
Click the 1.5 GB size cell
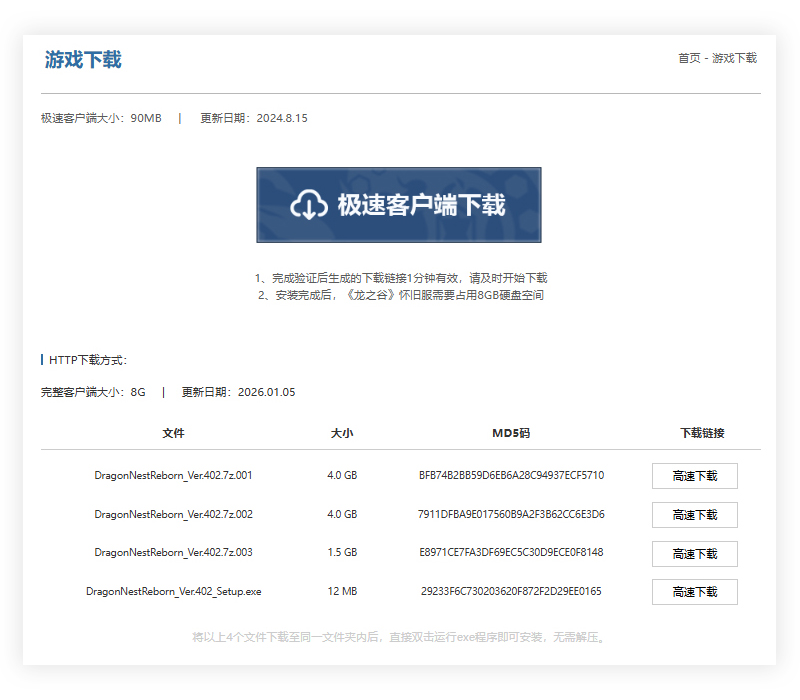coord(342,553)
